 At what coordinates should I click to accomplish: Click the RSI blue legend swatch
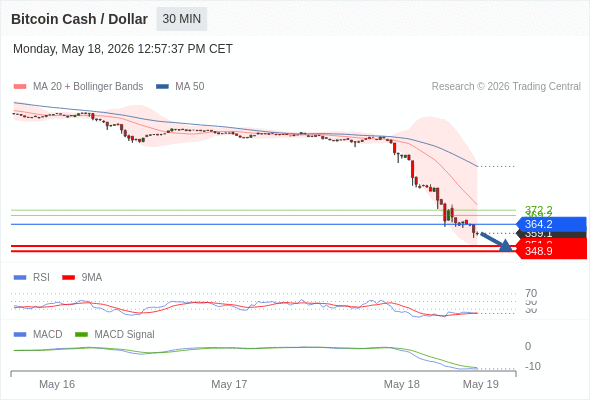[x=20, y=278]
